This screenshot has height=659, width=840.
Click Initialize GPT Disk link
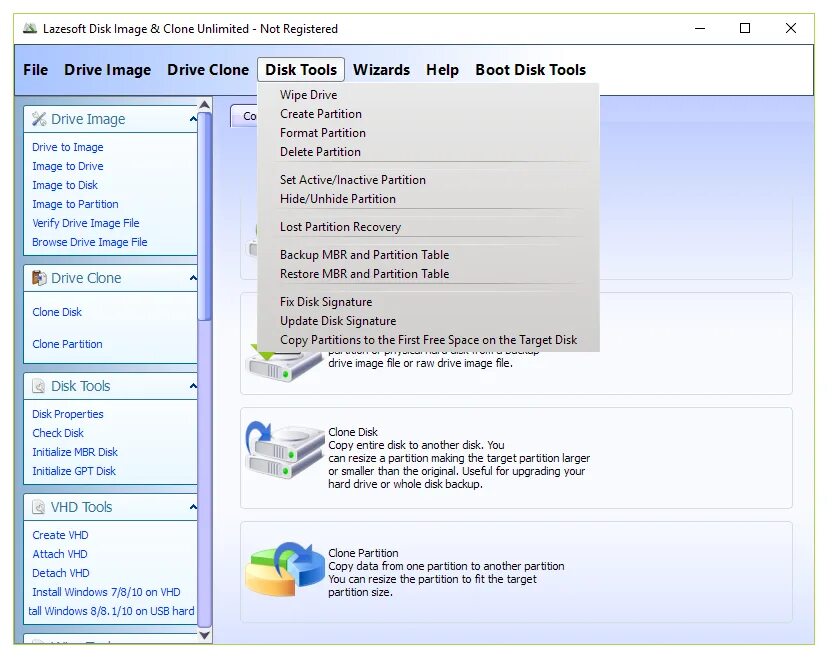pos(74,471)
